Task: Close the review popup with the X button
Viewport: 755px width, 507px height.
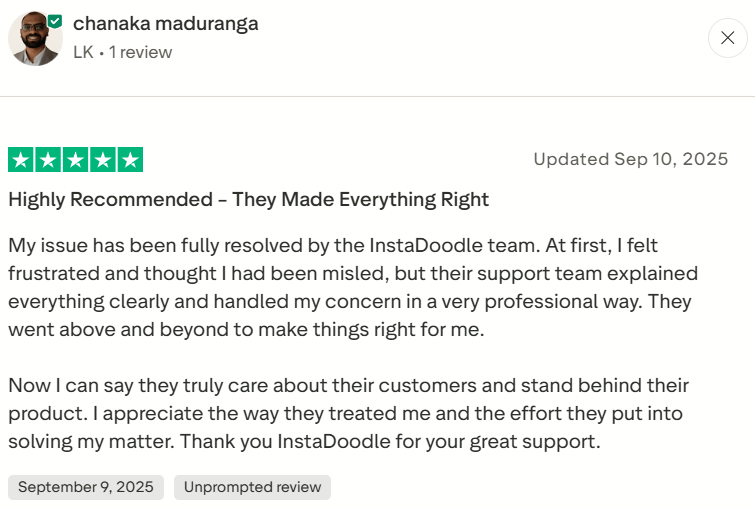Action: 728,38
